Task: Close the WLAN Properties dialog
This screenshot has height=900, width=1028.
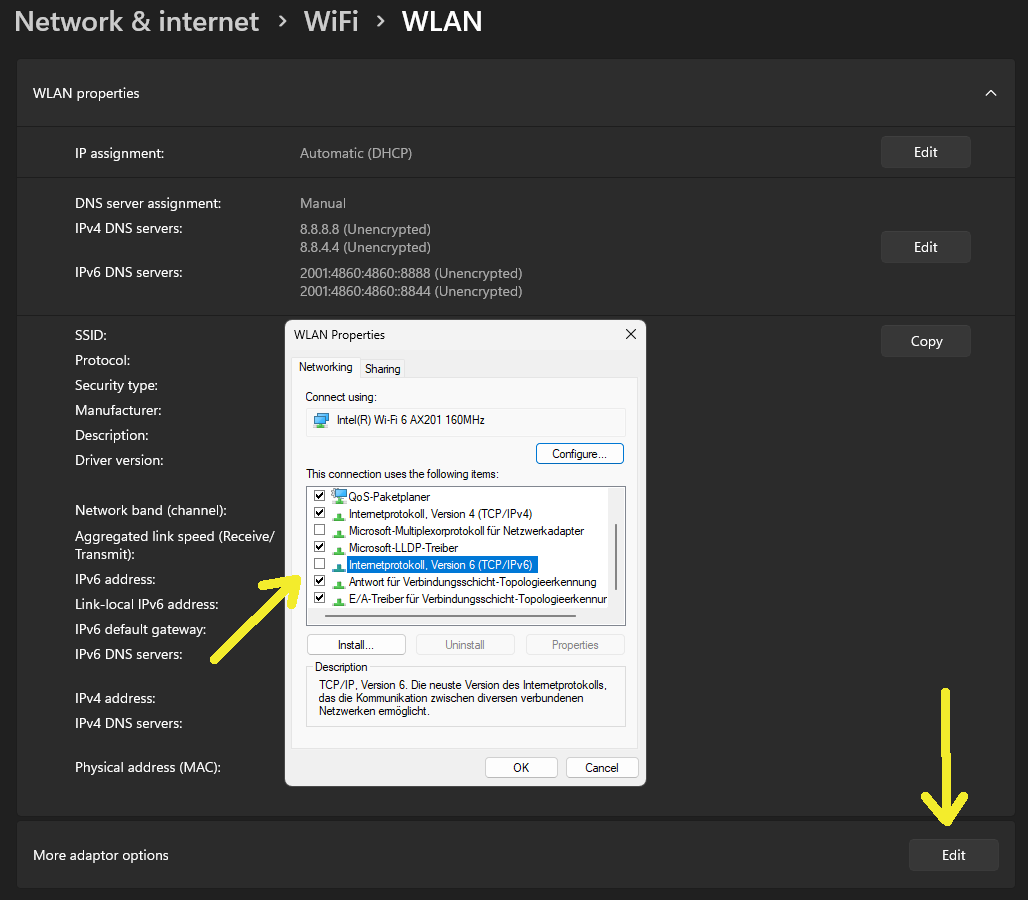Action: tap(631, 334)
